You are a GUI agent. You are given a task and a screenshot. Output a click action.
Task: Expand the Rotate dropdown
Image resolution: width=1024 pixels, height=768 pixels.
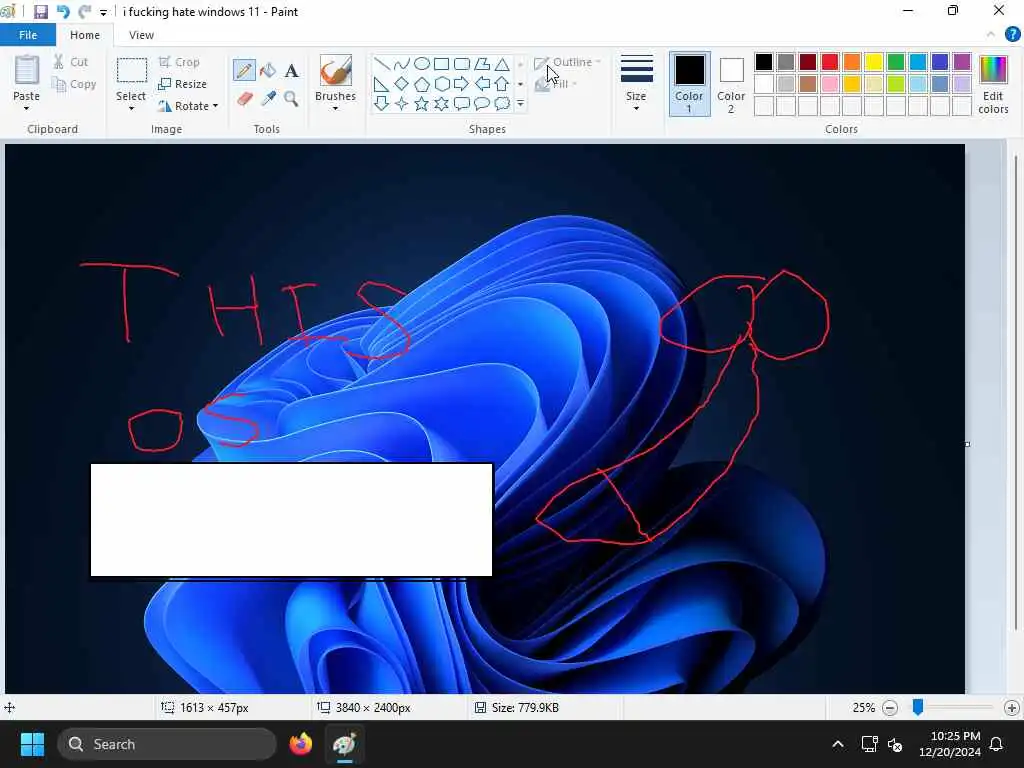coord(216,106)
